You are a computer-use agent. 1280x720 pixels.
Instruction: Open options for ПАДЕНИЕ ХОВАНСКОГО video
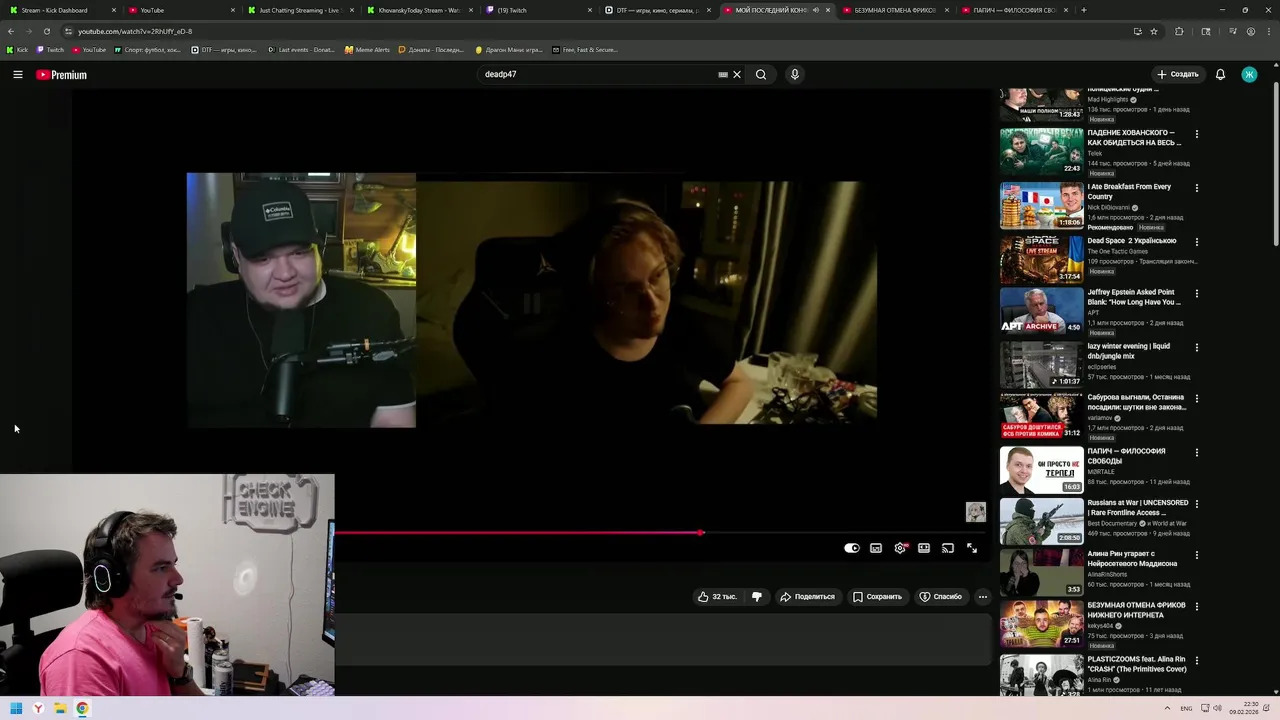[1197, 134]
